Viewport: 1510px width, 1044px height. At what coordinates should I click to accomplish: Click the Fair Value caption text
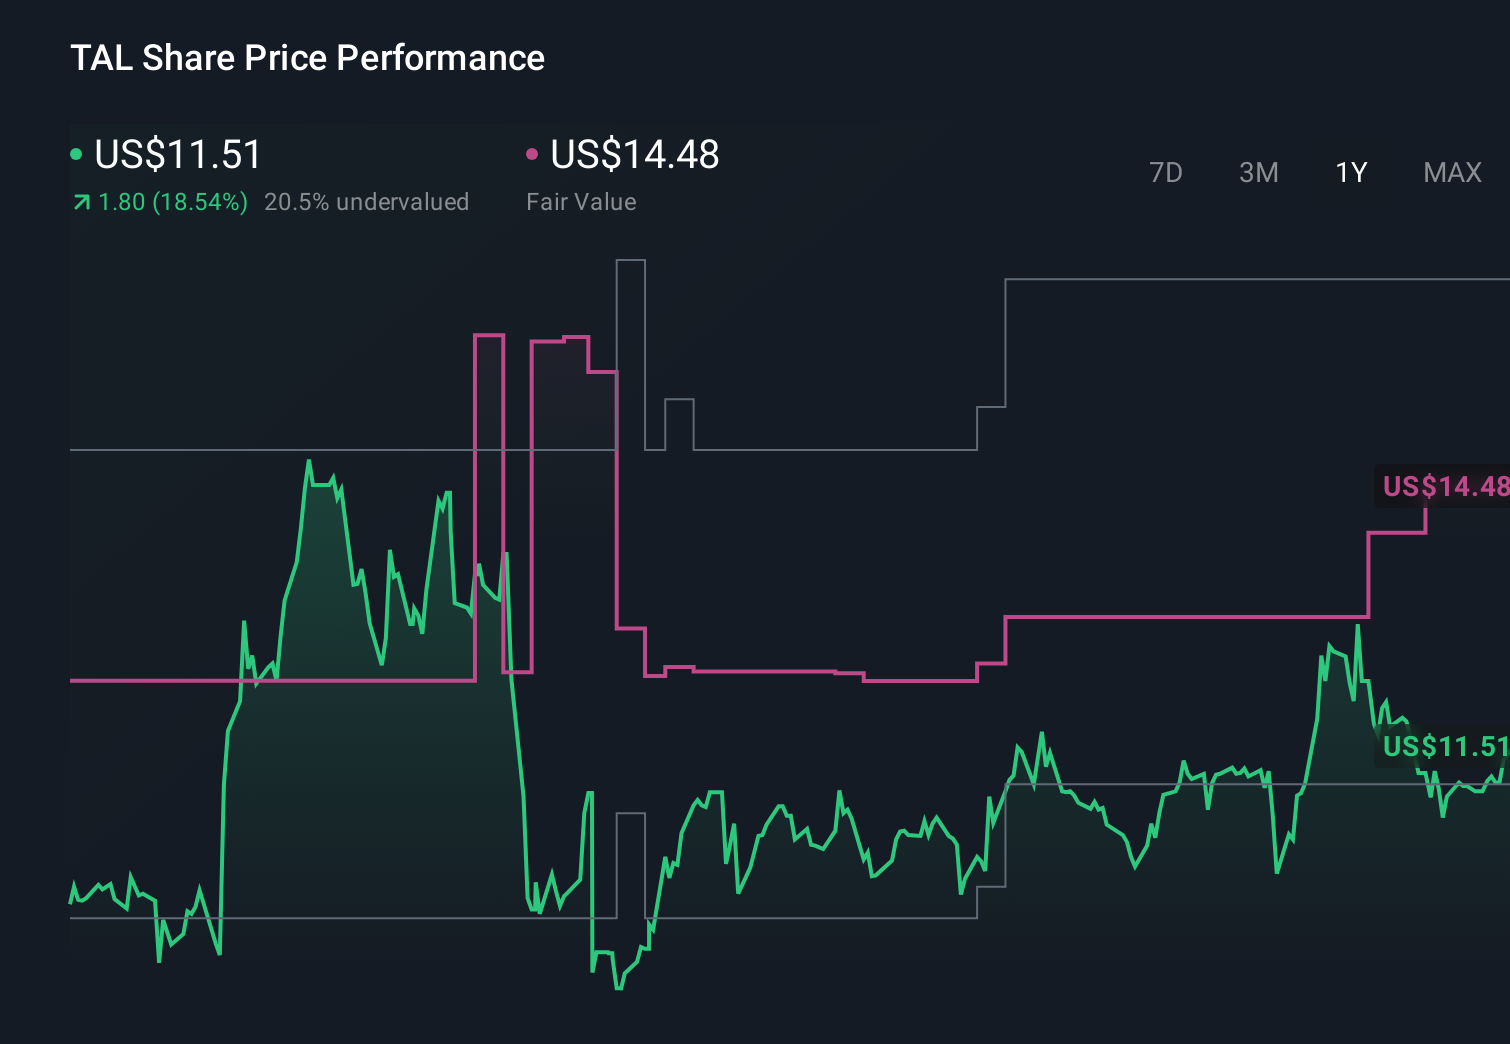click(x=580, y=201)
